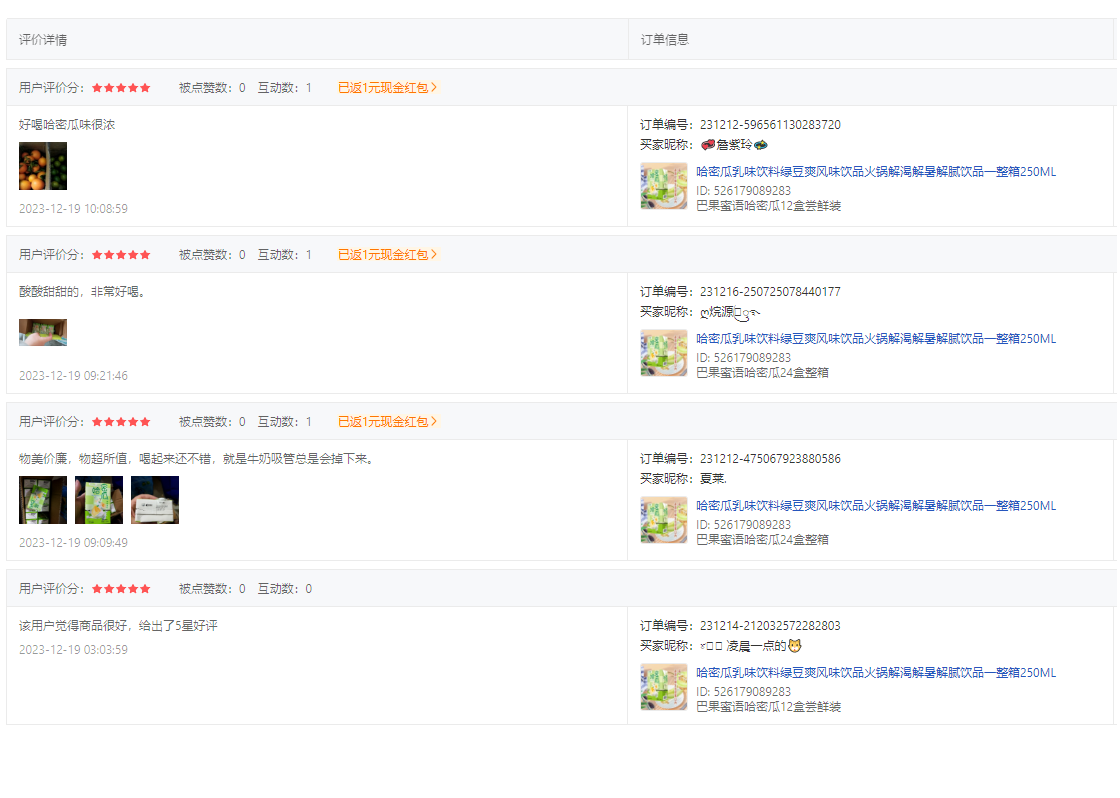Open third review's first green carton photo

coord(43,500)
